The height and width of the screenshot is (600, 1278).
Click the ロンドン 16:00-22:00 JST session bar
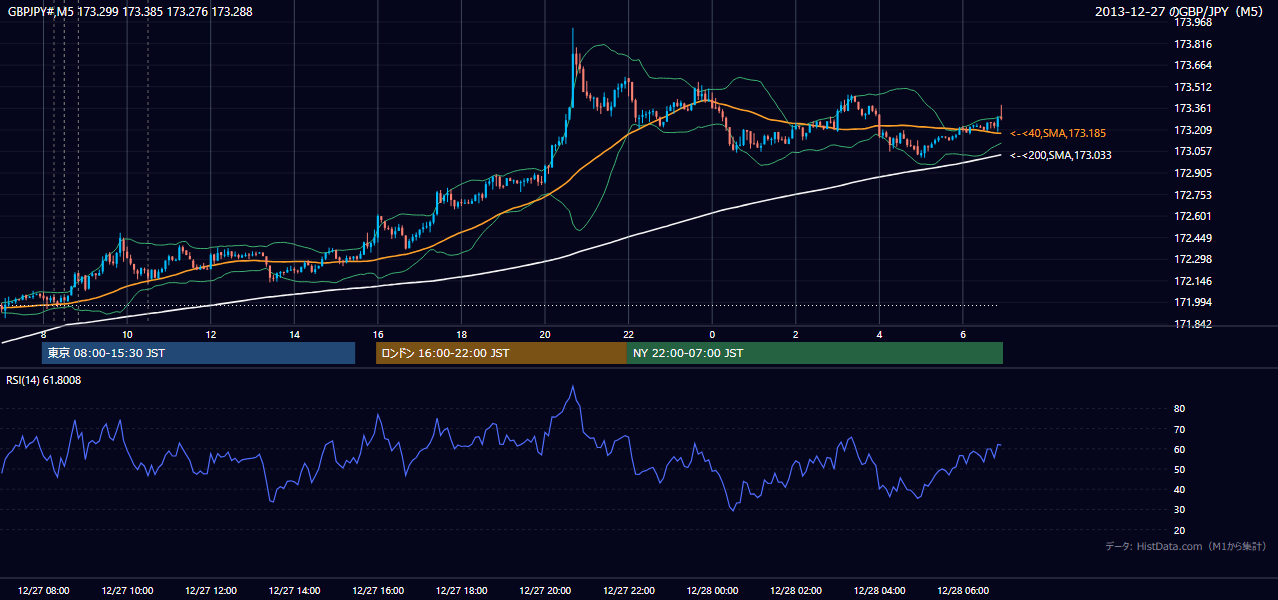(x=501, y=353)
